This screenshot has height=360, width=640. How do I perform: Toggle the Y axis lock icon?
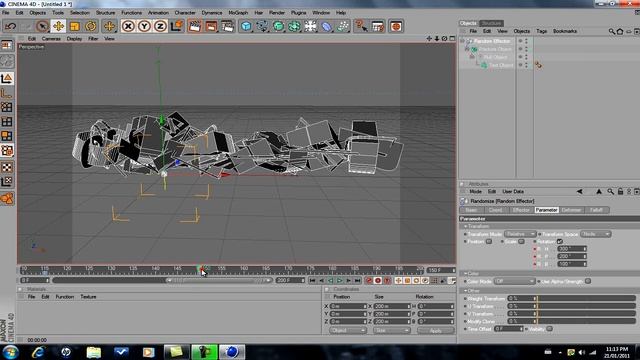pyautogui.click(x=144, y=27)
